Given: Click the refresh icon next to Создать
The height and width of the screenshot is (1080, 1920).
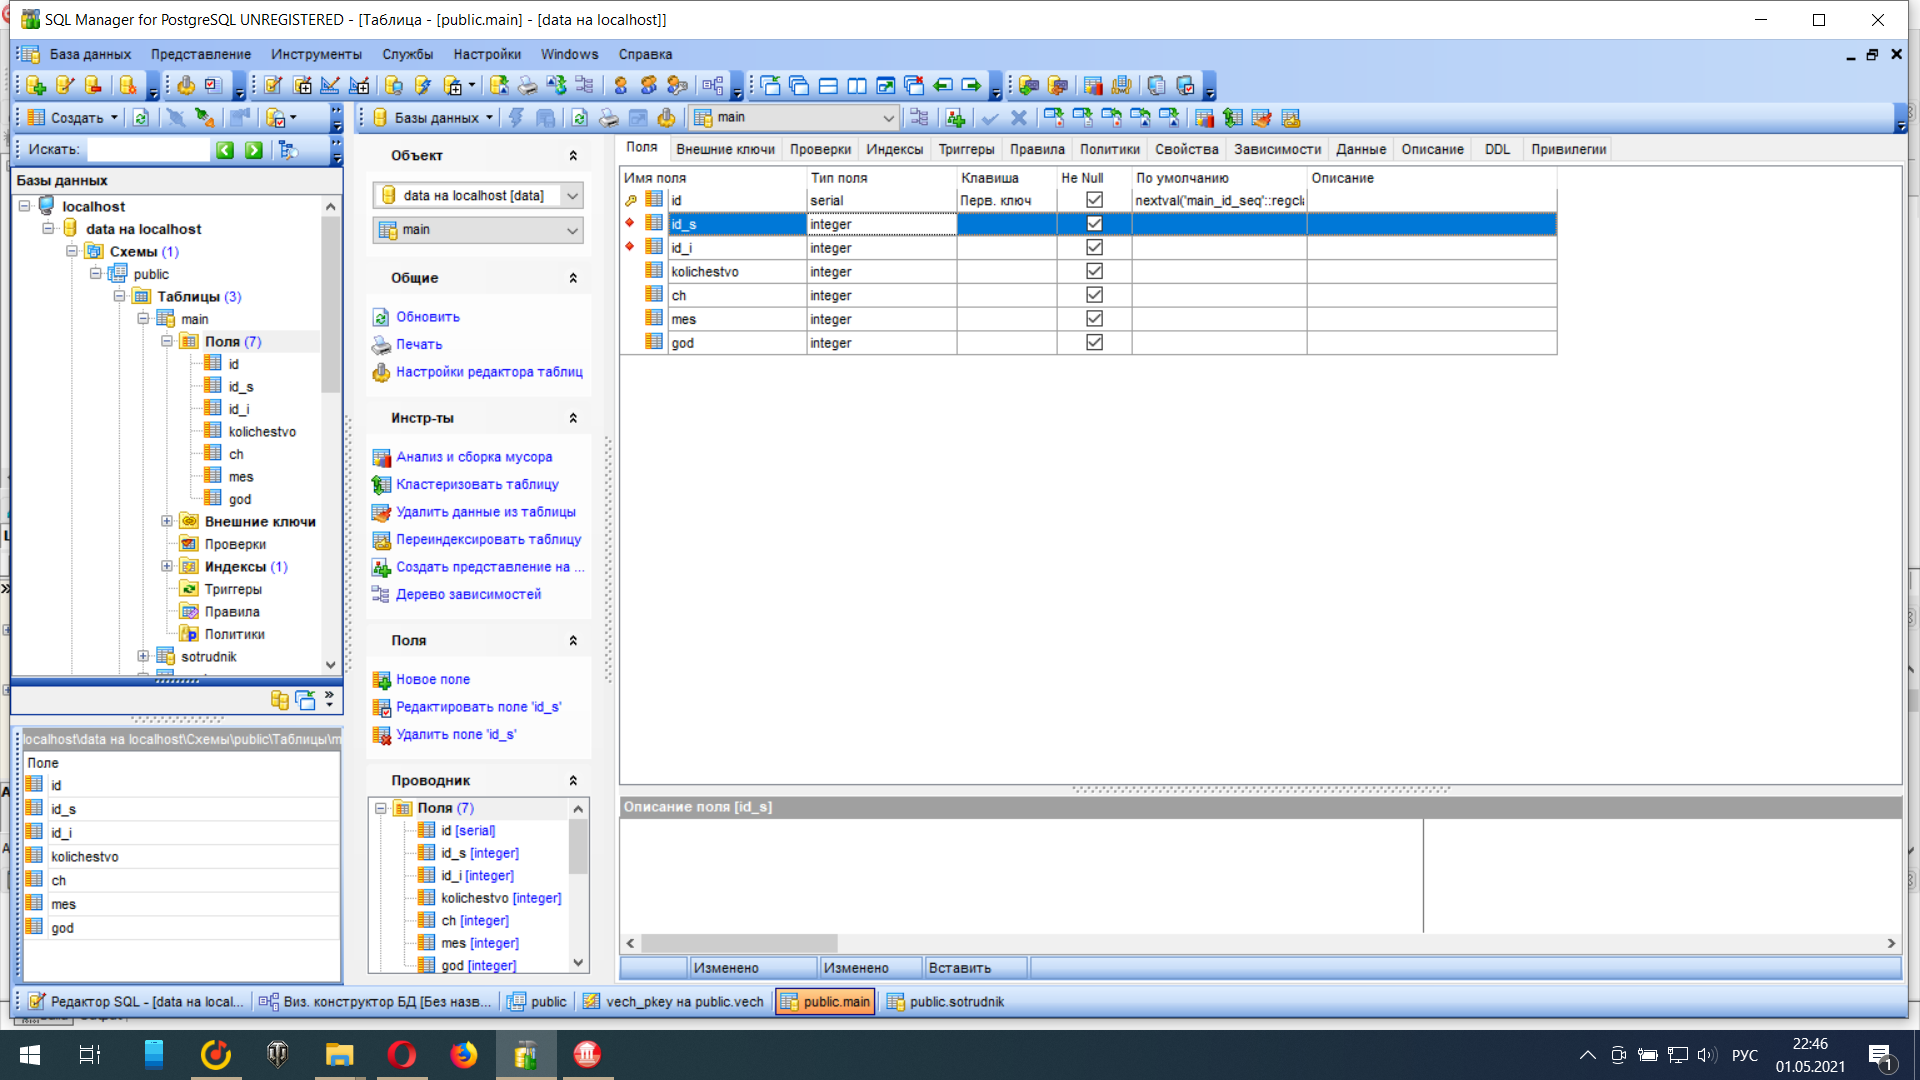Looking at the screenshot, I should click(x=141, y=118).
